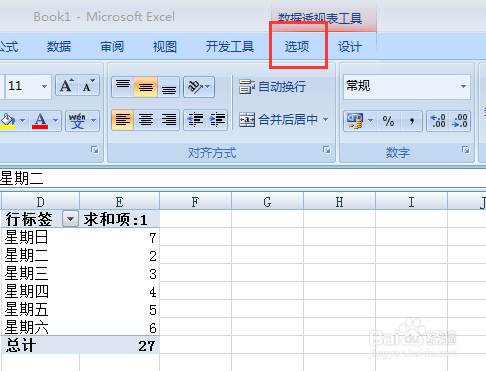486x371 pixels.
Task: Increase decimal places
Action: (x=438, y=121)
